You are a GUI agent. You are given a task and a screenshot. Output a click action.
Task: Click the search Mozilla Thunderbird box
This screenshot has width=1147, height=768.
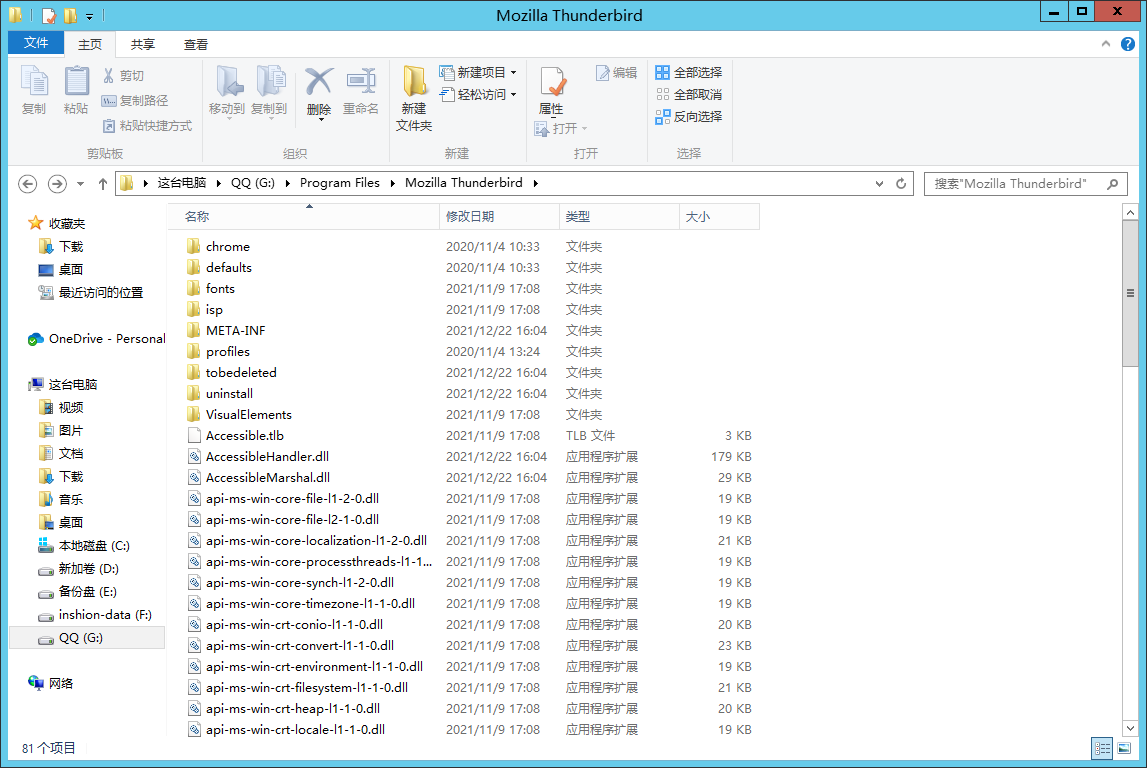(1026, 184)
